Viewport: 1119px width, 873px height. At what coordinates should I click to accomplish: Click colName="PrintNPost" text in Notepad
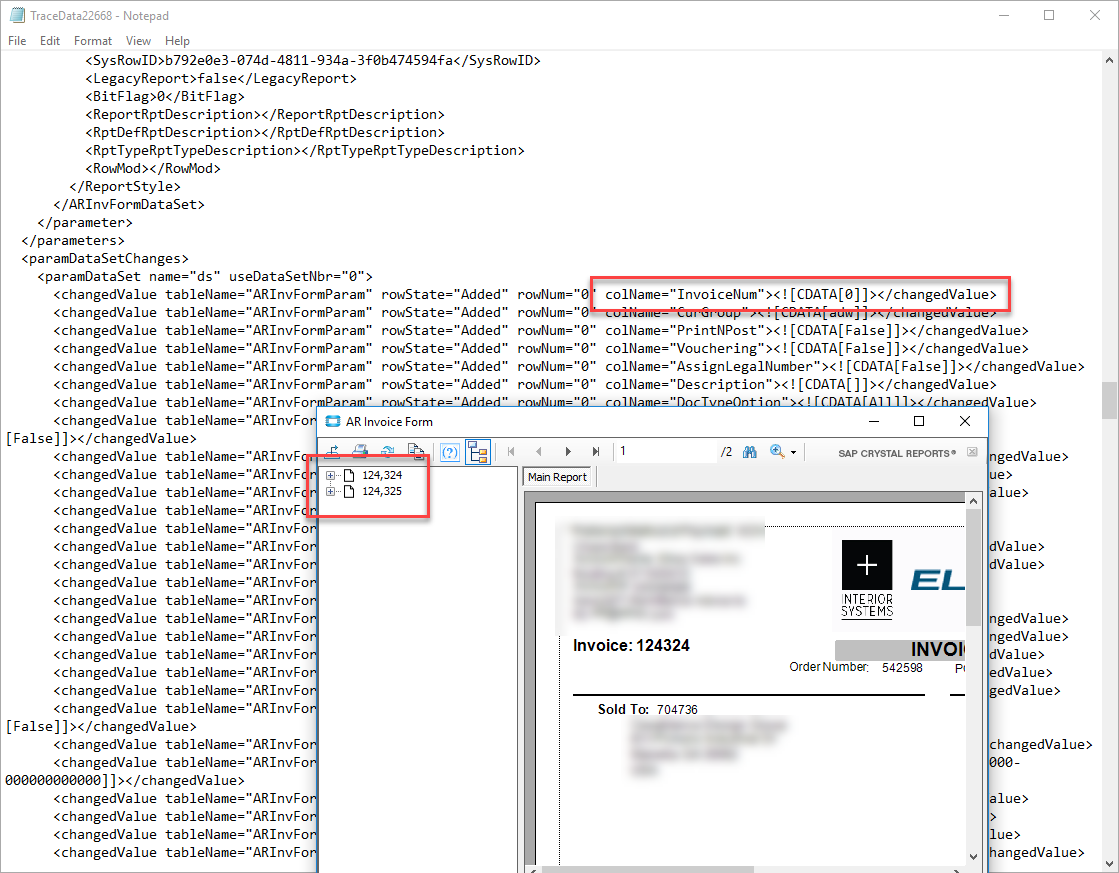click(x=685, y=330)
